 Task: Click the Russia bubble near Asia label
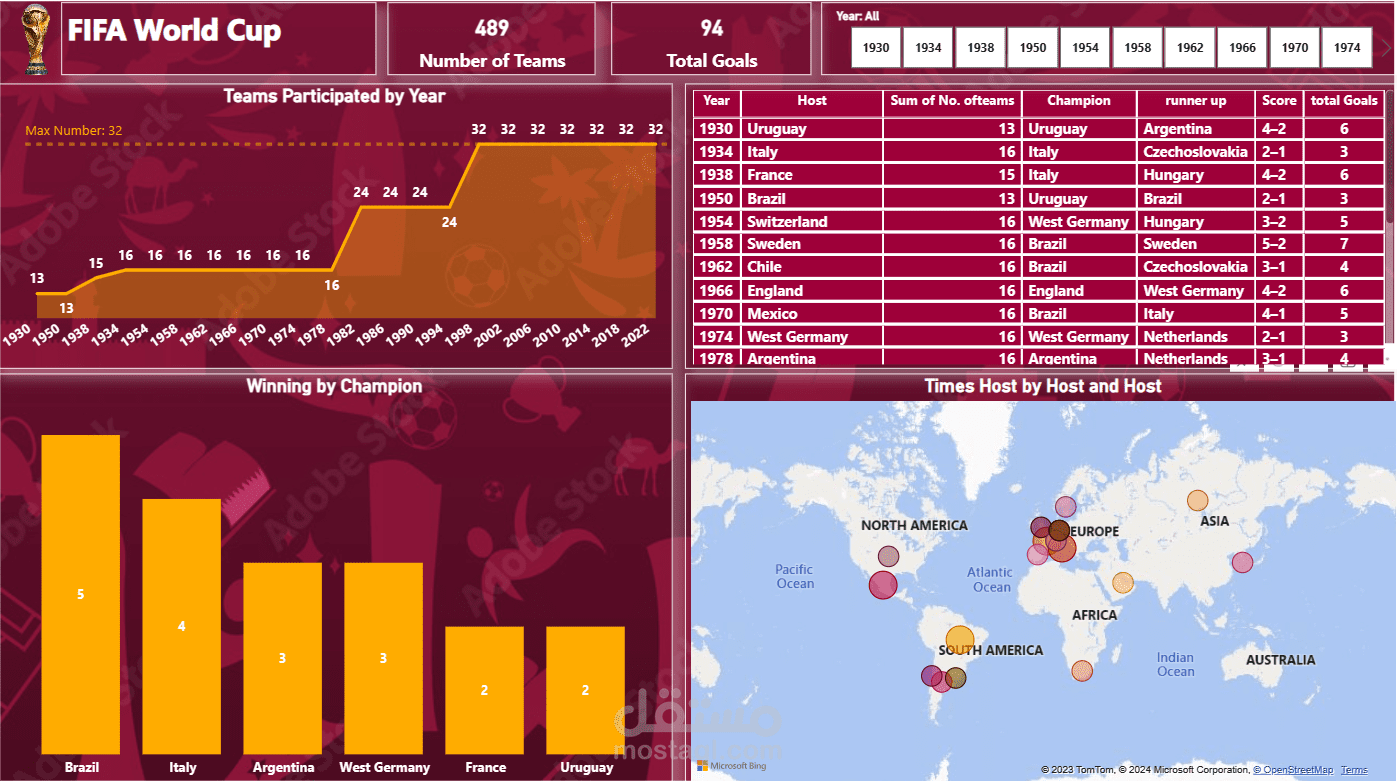1197,500
